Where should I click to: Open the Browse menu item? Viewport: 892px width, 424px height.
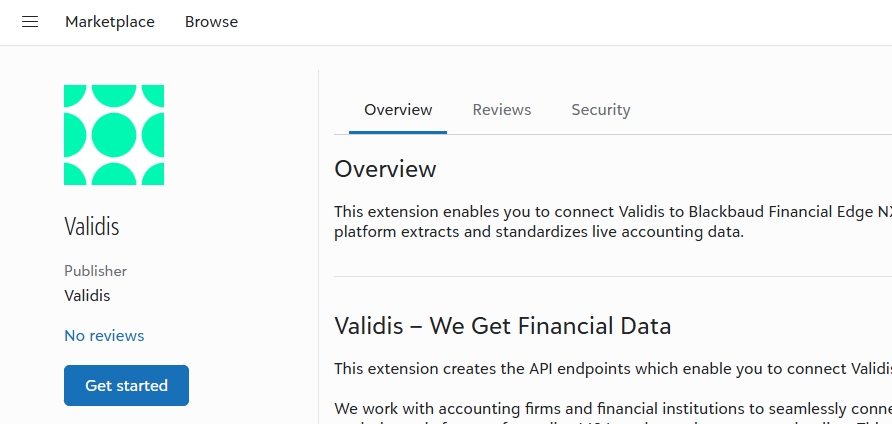[211, 22]
